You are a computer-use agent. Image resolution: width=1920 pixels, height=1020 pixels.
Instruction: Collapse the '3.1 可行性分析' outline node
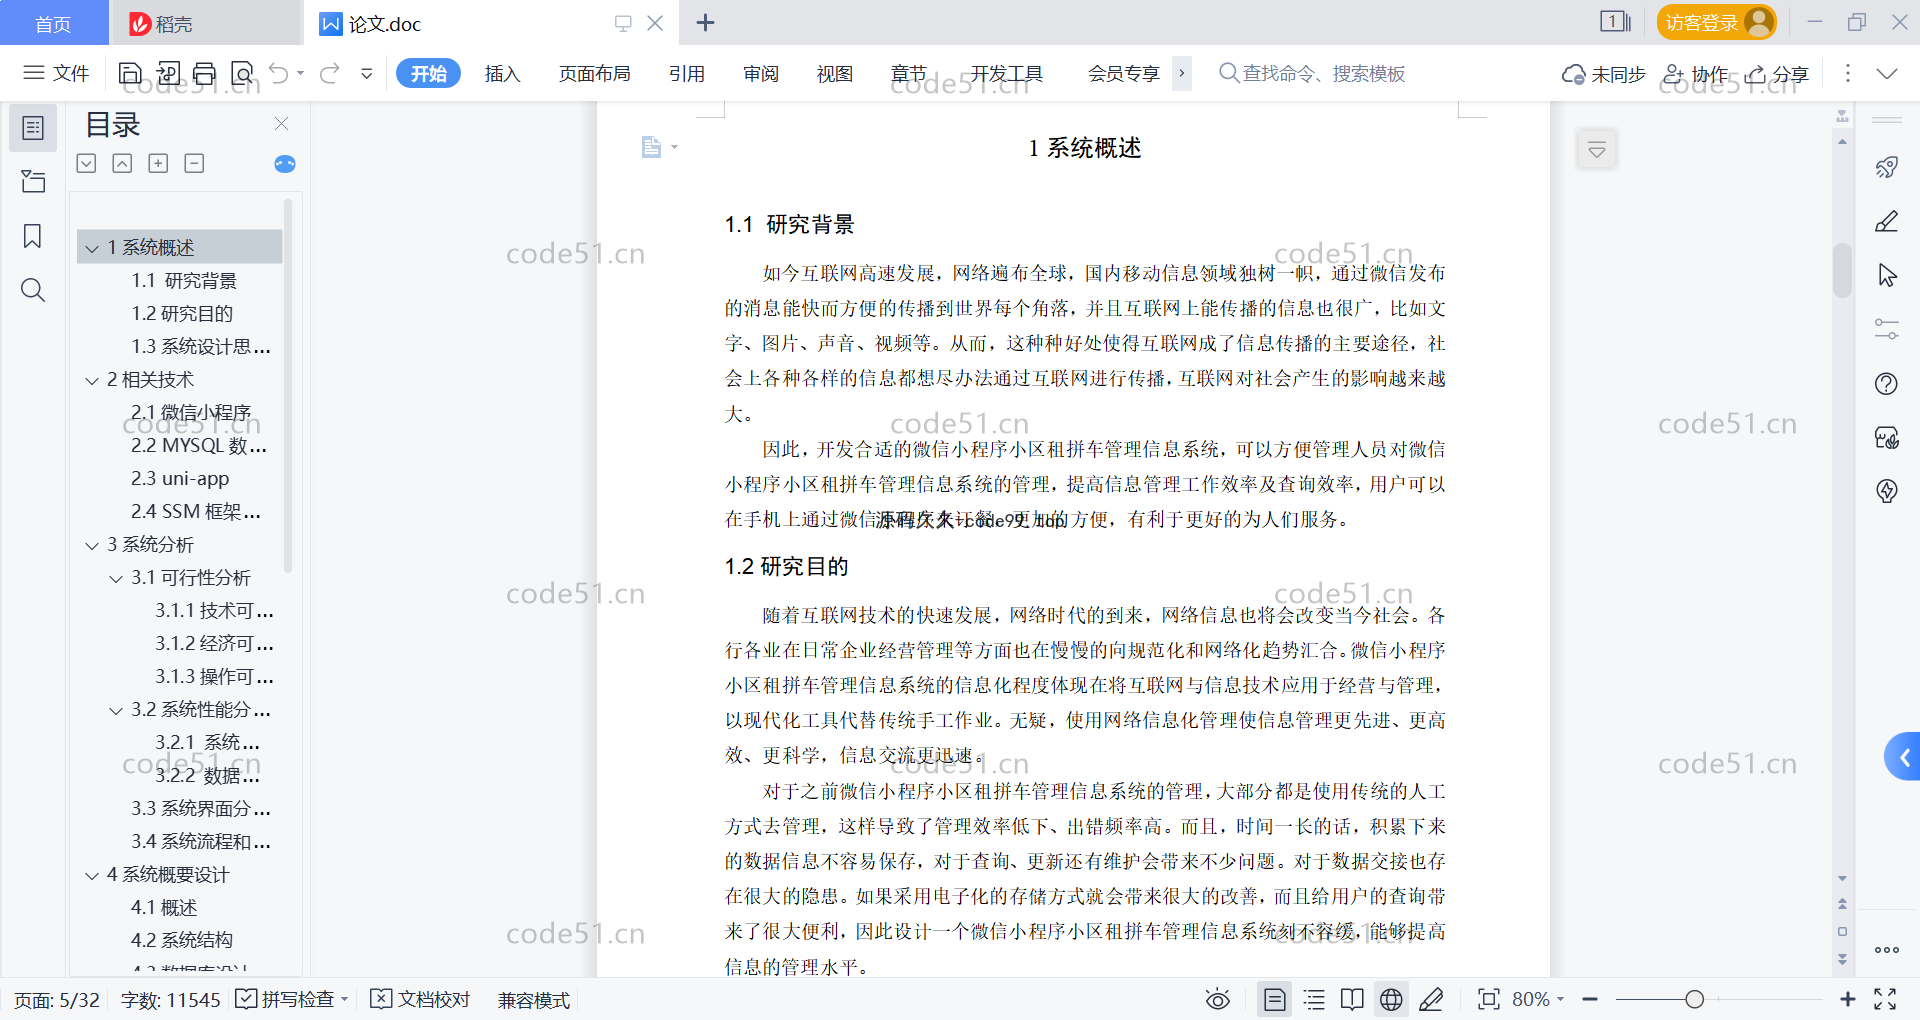coord(116,578)
